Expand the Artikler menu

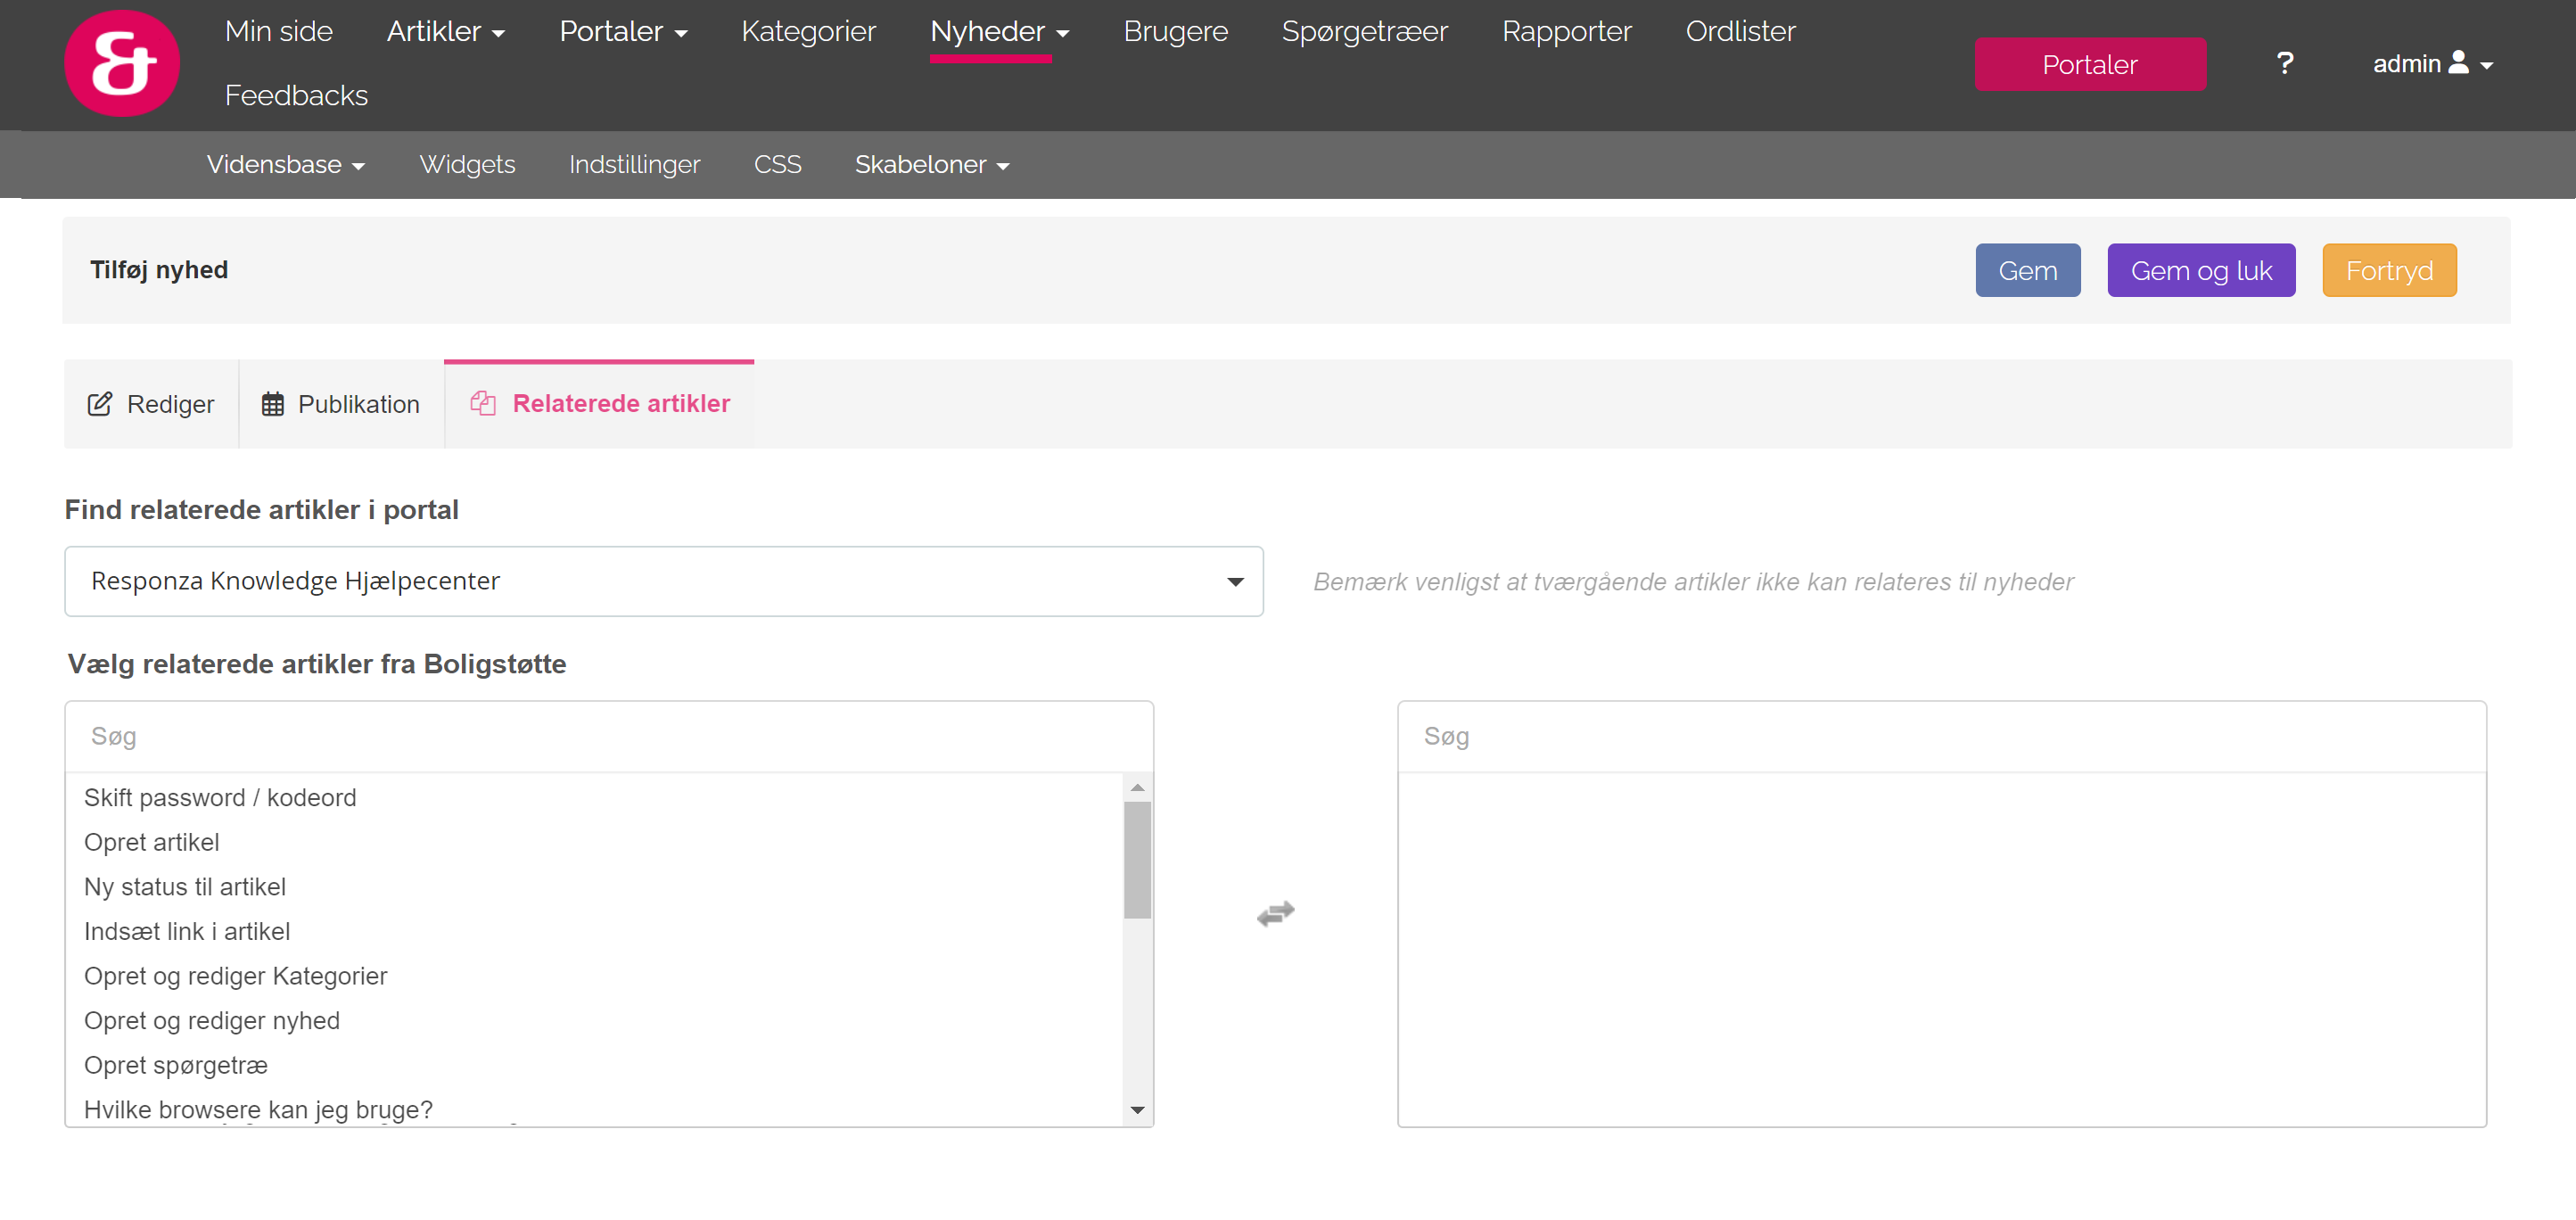[x=445, y=32]
